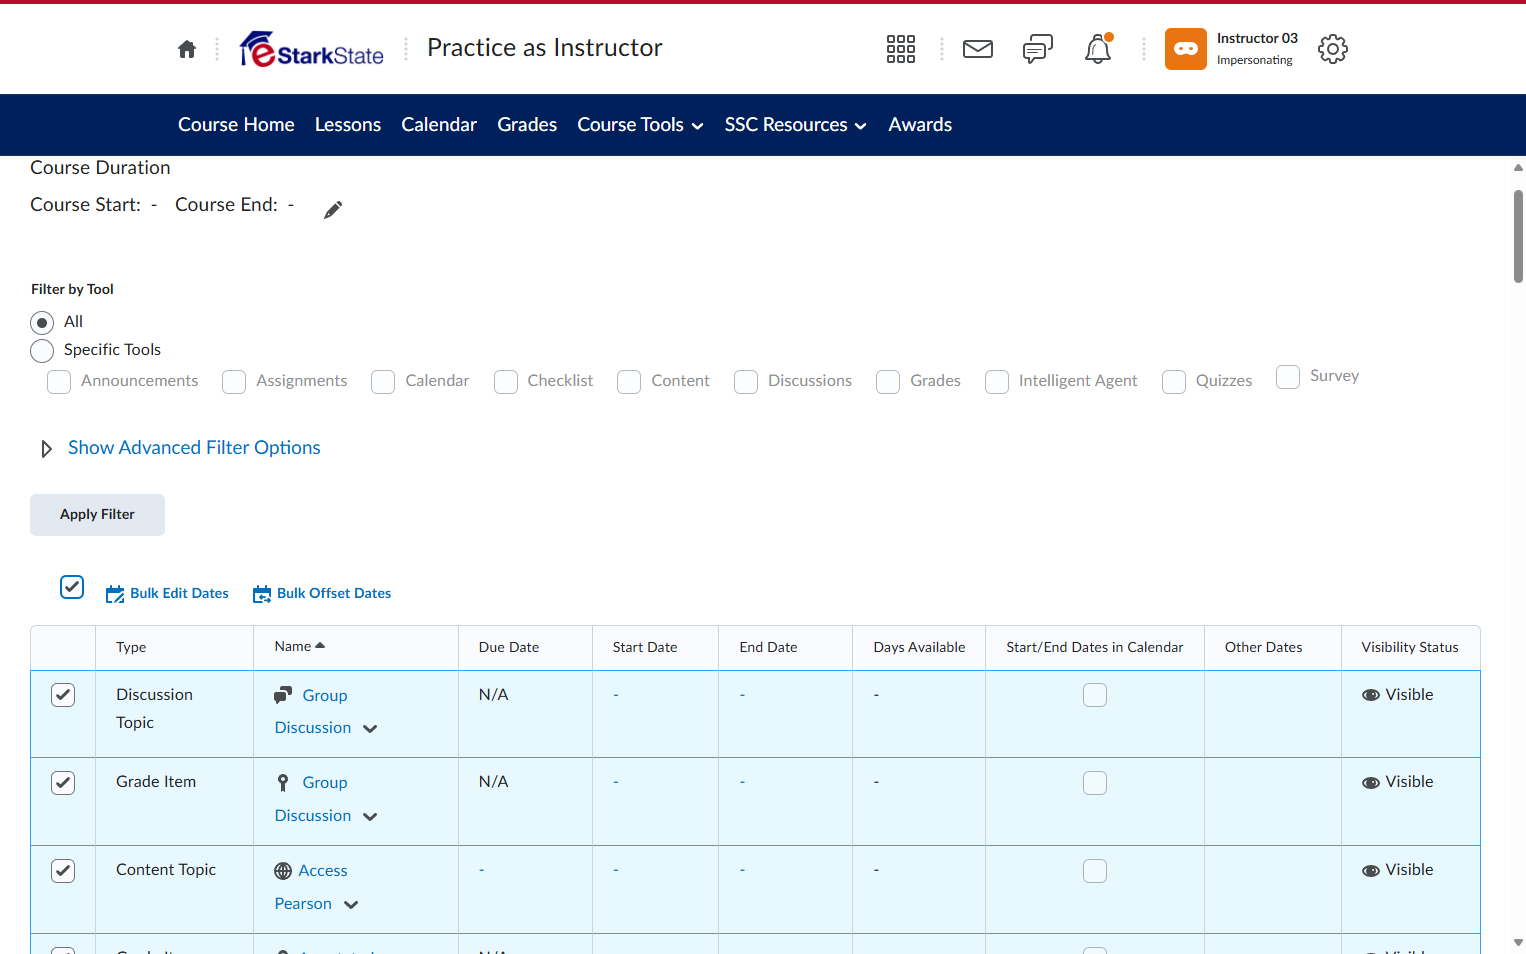Click the Apply Filter button
This screenshot has width=1526, height=954.
click(97, 515)
